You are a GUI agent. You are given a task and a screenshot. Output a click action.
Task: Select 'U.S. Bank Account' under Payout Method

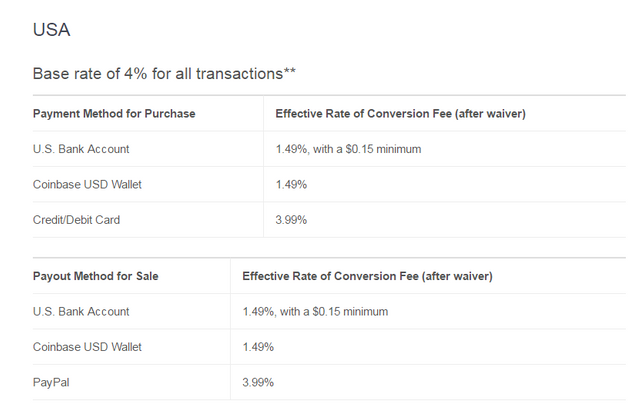pos(81,311)
